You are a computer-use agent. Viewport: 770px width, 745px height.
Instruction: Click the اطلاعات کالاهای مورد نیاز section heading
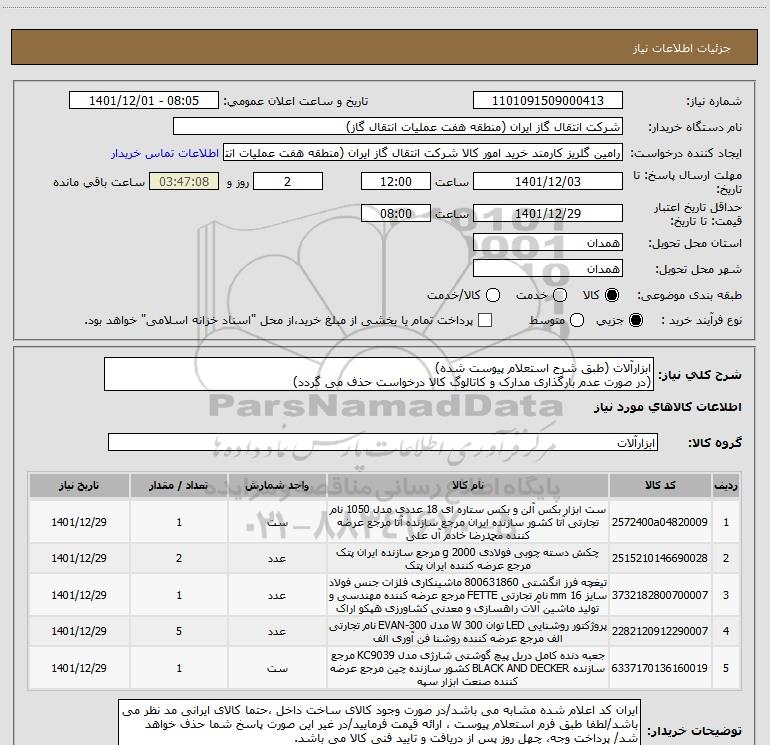pos(667,407)
